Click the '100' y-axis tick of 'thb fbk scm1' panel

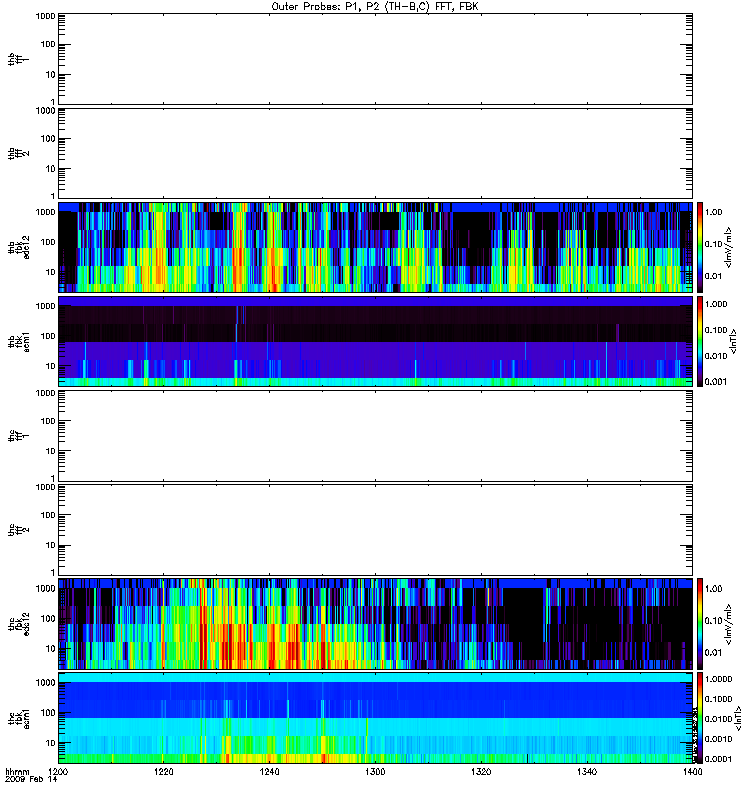tap(47, 336)
